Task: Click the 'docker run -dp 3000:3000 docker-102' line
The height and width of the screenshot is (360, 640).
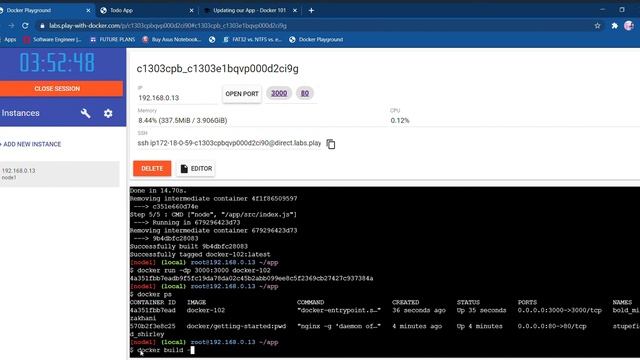Action: click(x=200, y=270)
